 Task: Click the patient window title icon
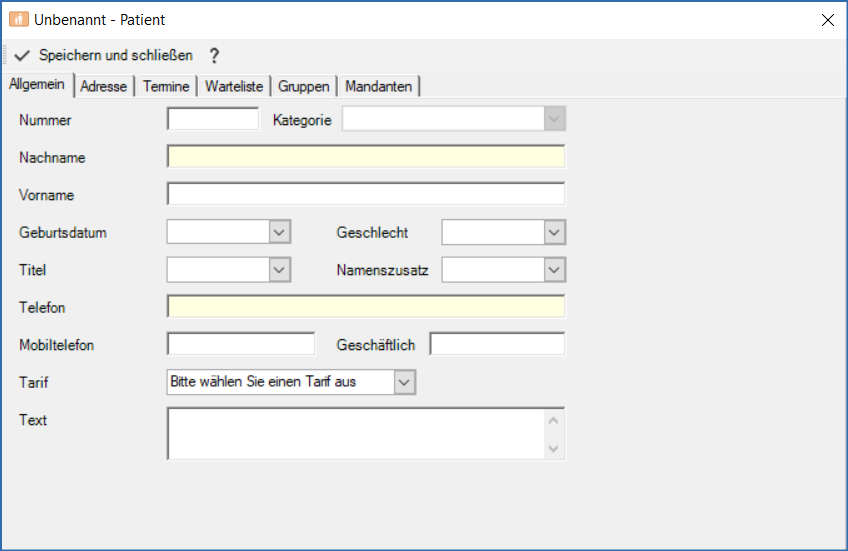[19, 19]
